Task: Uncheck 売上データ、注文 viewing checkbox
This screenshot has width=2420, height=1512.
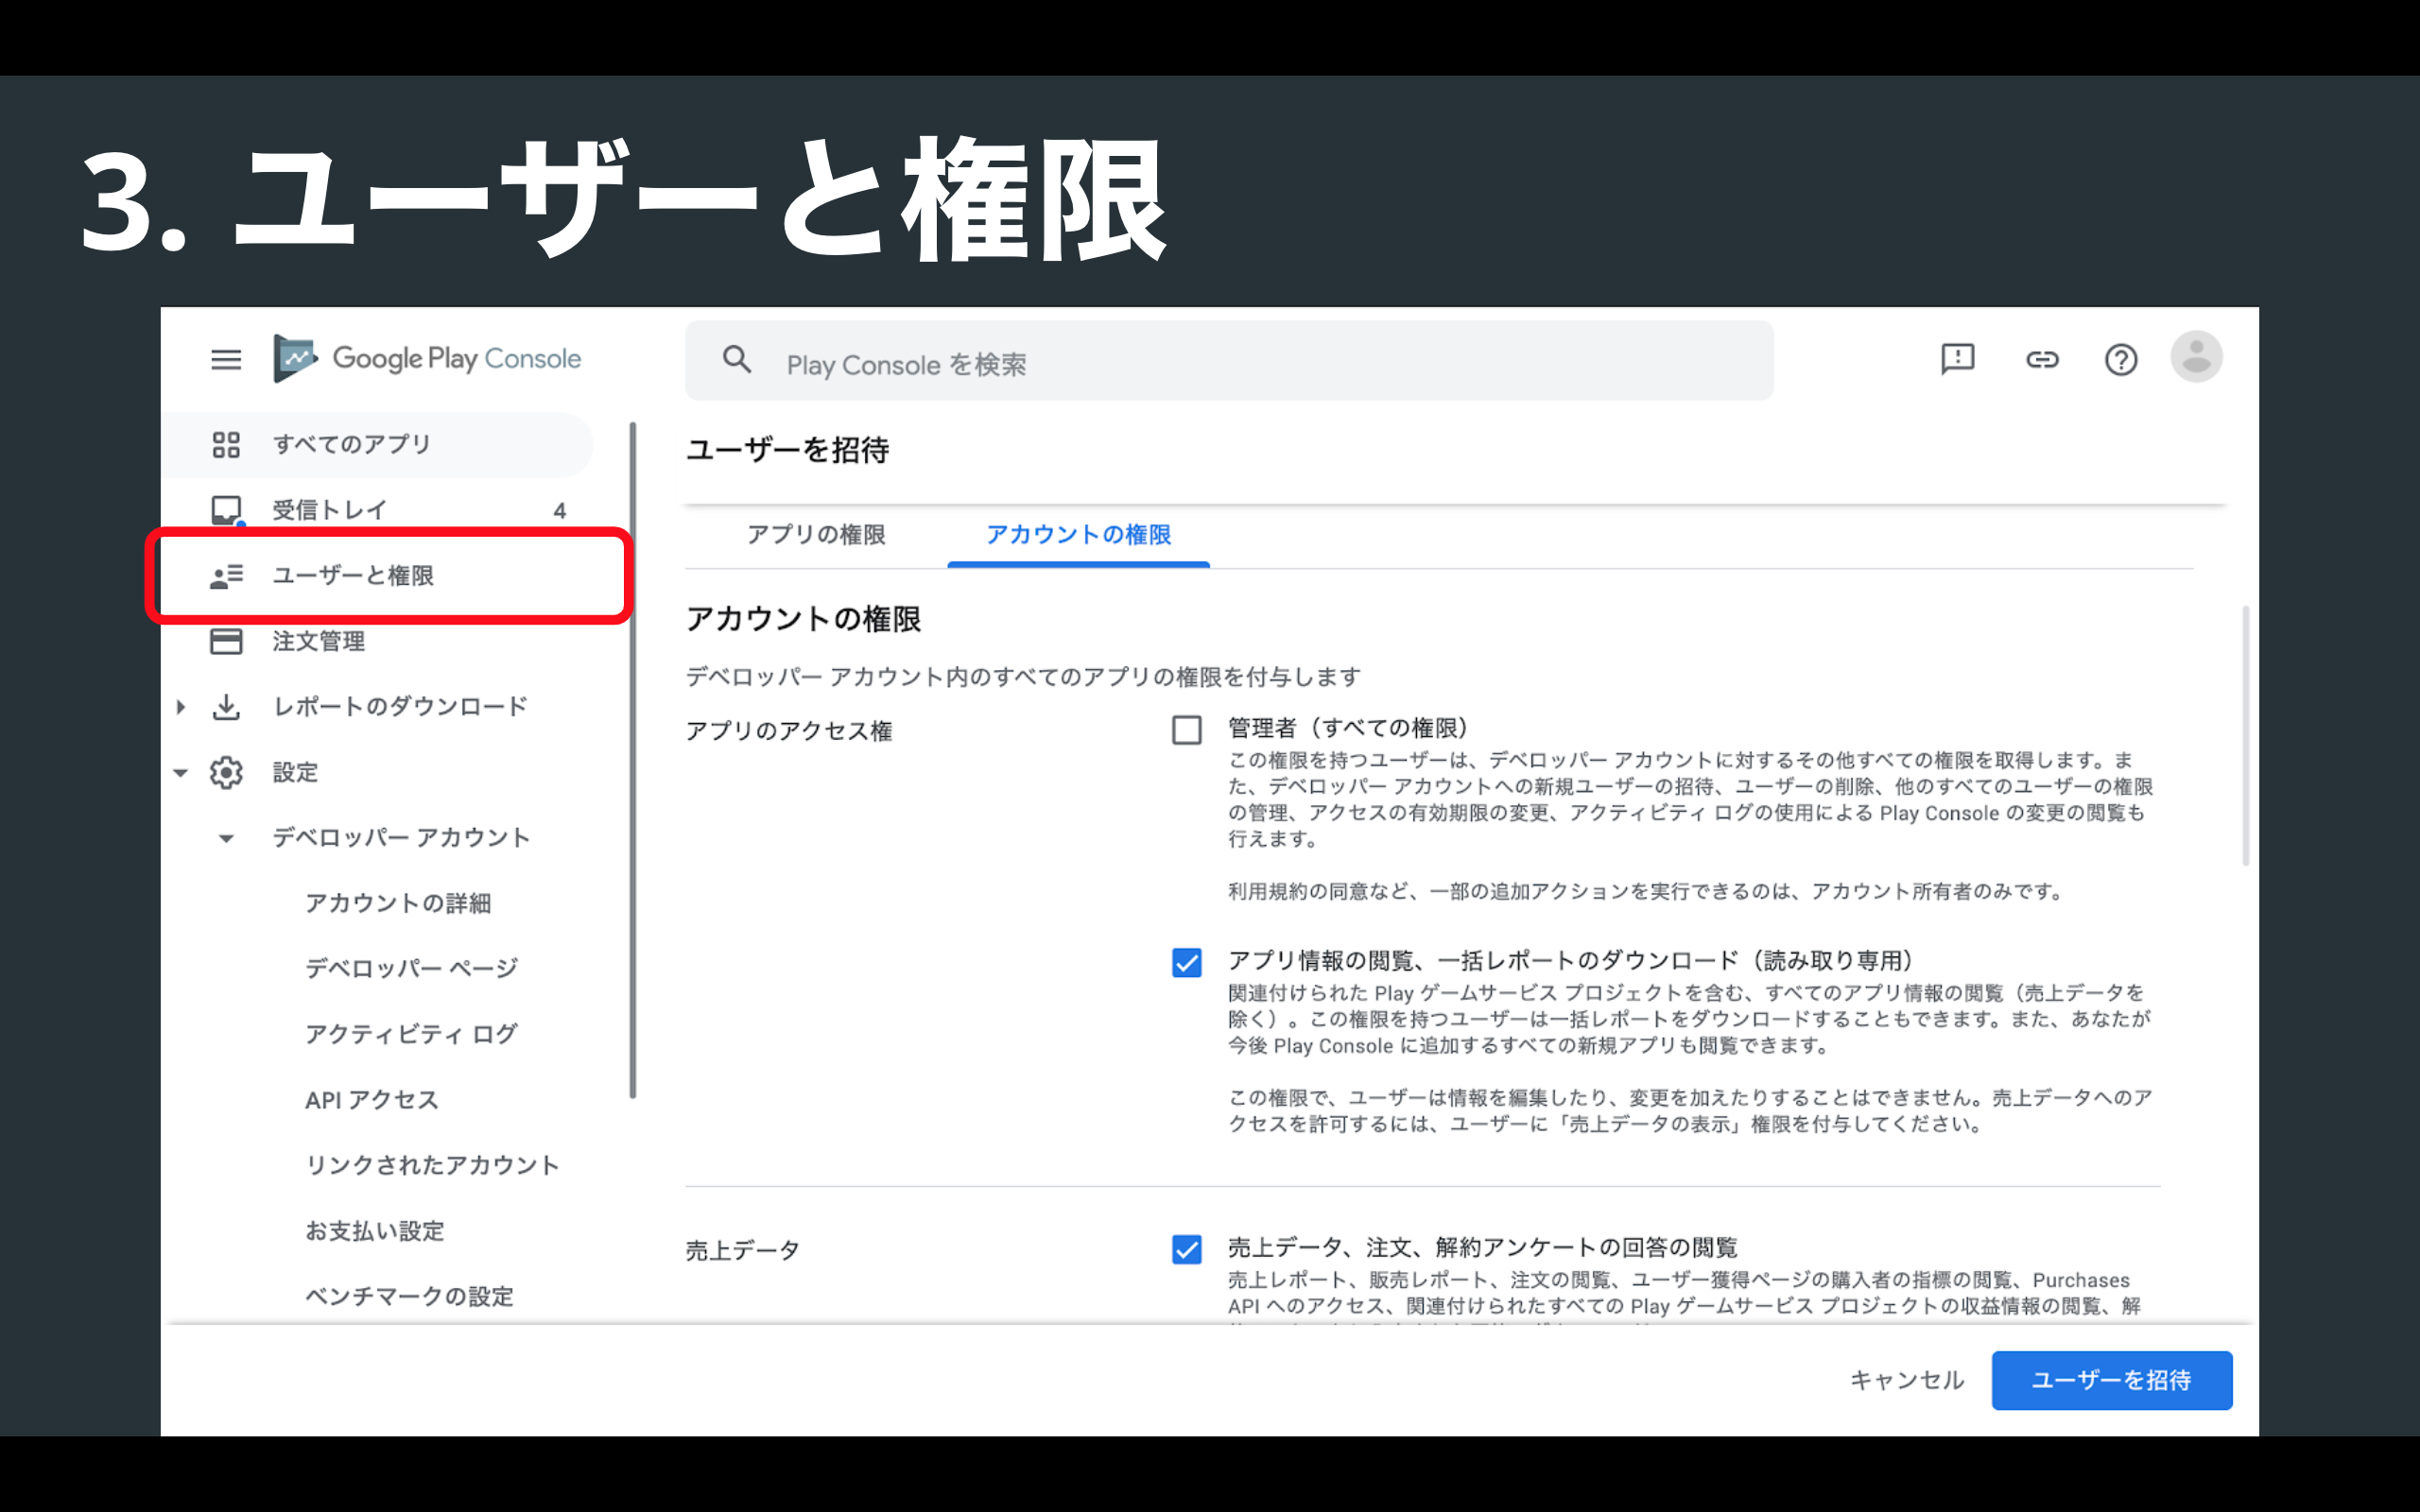Action: point(1187,1249)
